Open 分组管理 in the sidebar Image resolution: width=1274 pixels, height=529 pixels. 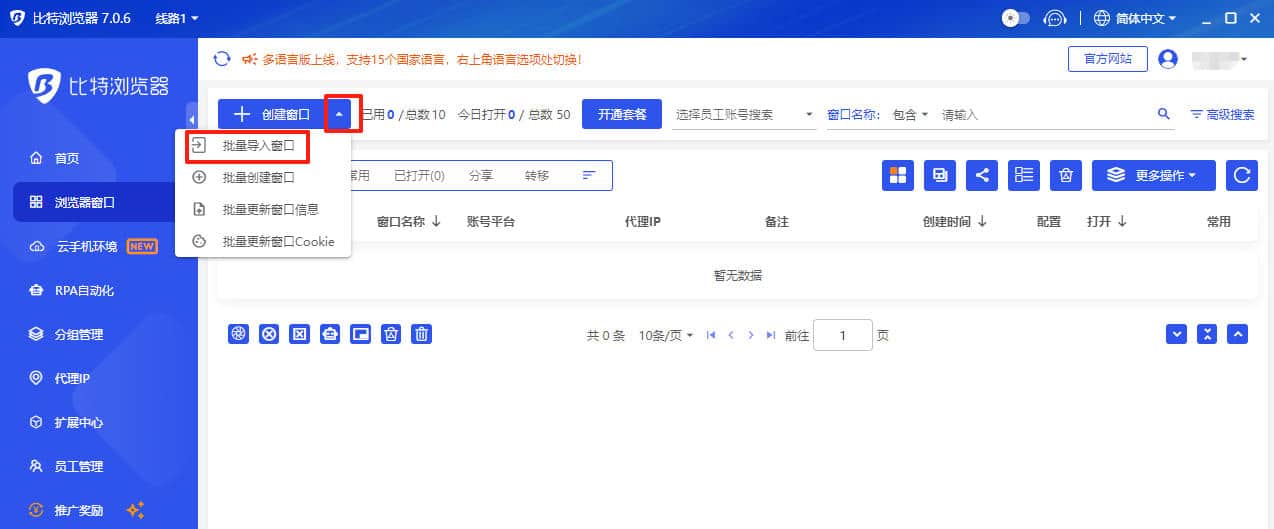coord(66,334)
